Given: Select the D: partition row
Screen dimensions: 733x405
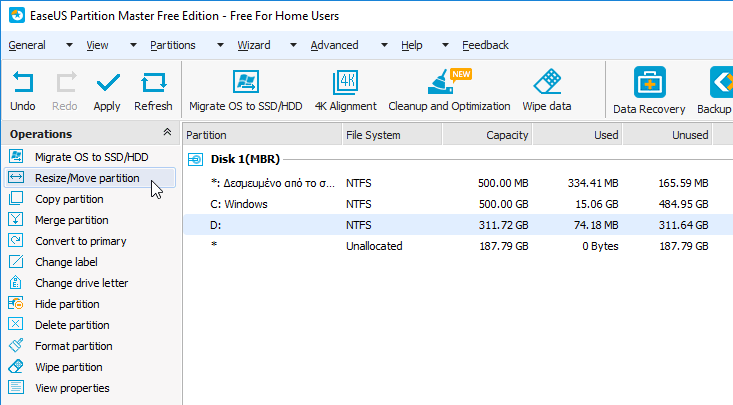Looking at the screenshot, I should [458, 225].
